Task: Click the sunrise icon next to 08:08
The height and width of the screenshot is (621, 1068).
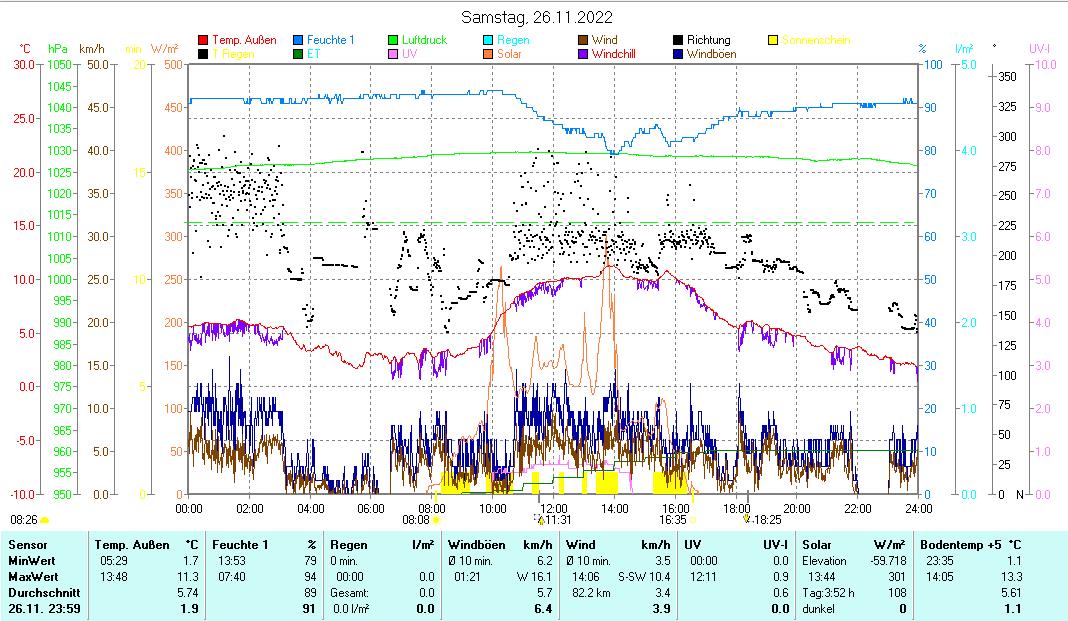Action: tap(436, 520)
